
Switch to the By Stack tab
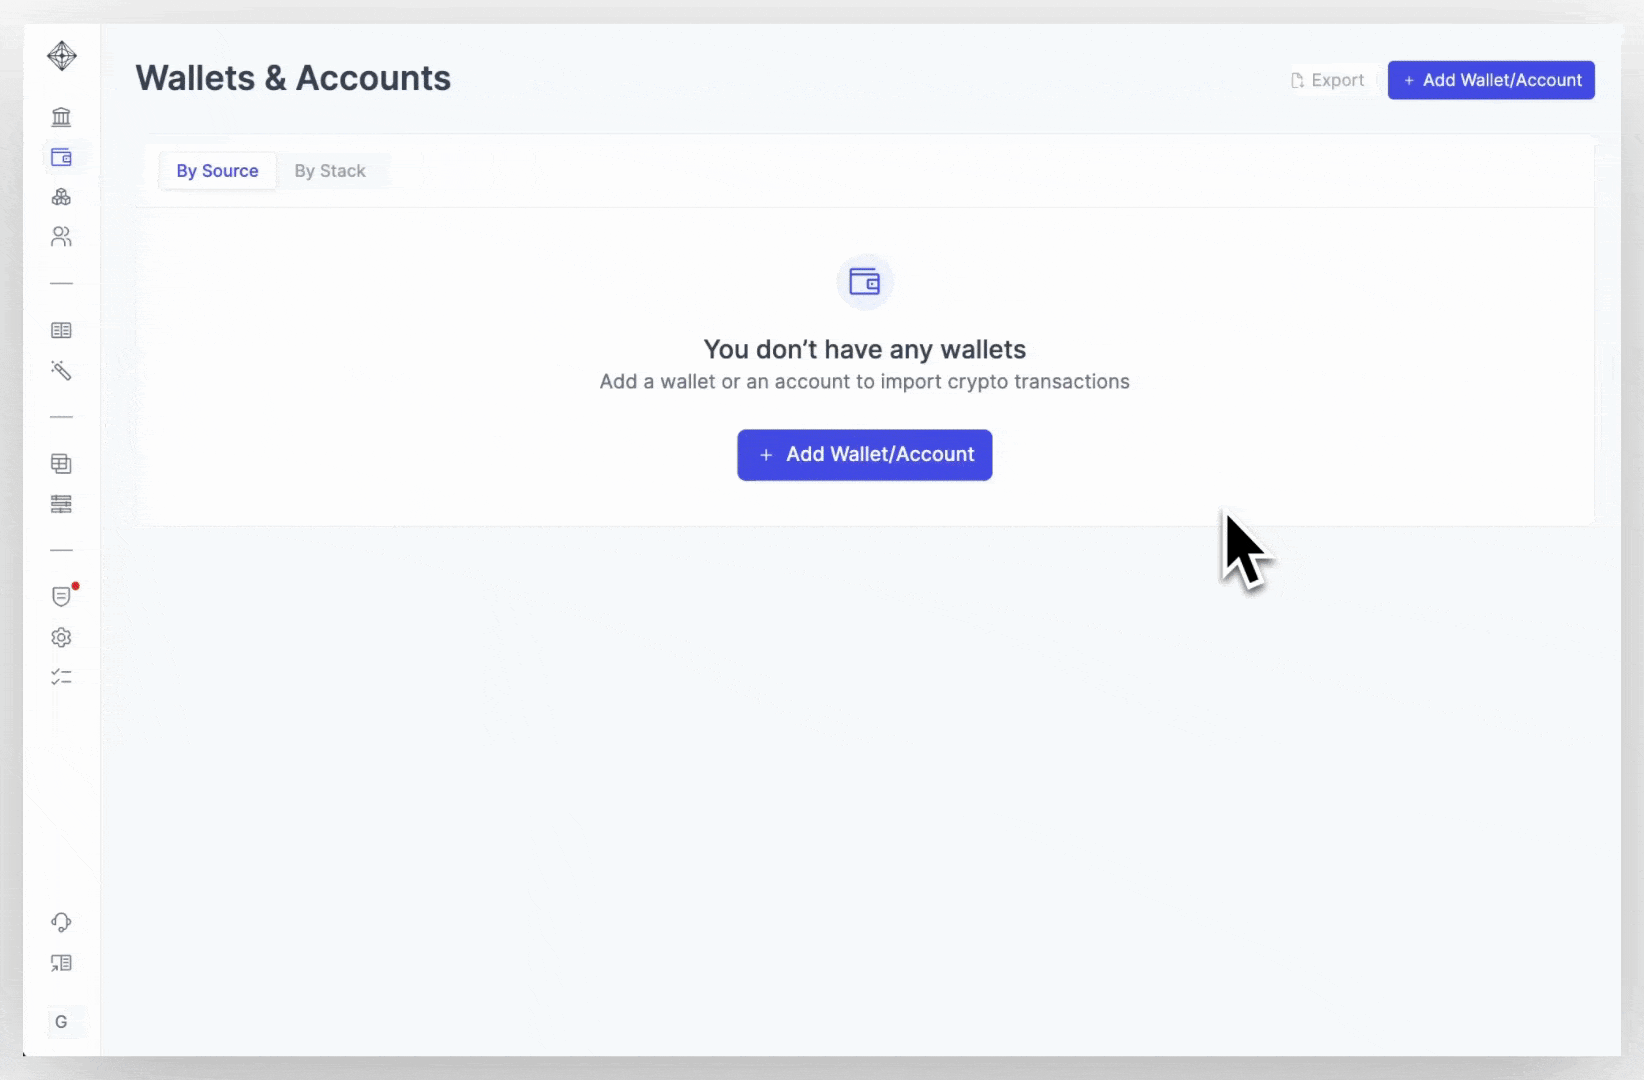[x=330, y=171]
